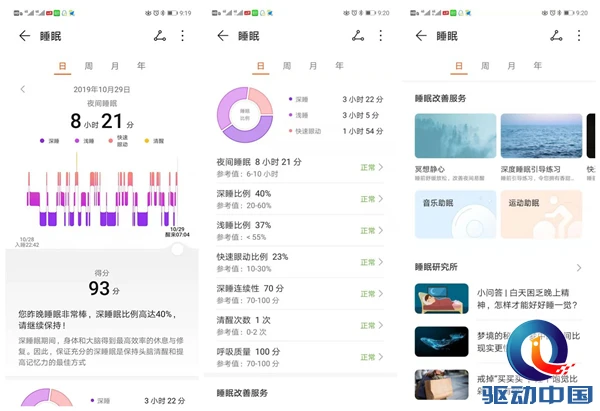Tap the circular handle below sleep chart
Viewport: 600px width, 411px height.
pyautogui.click(x=177, y=249)
